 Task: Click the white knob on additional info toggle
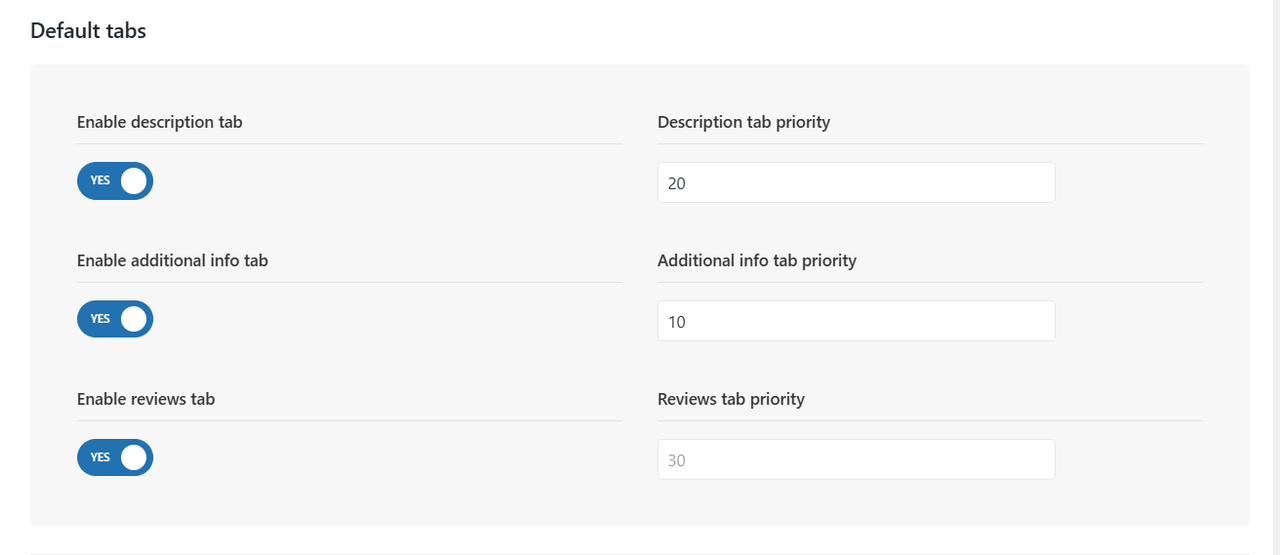pyautogui.click(x=134, y=319)
